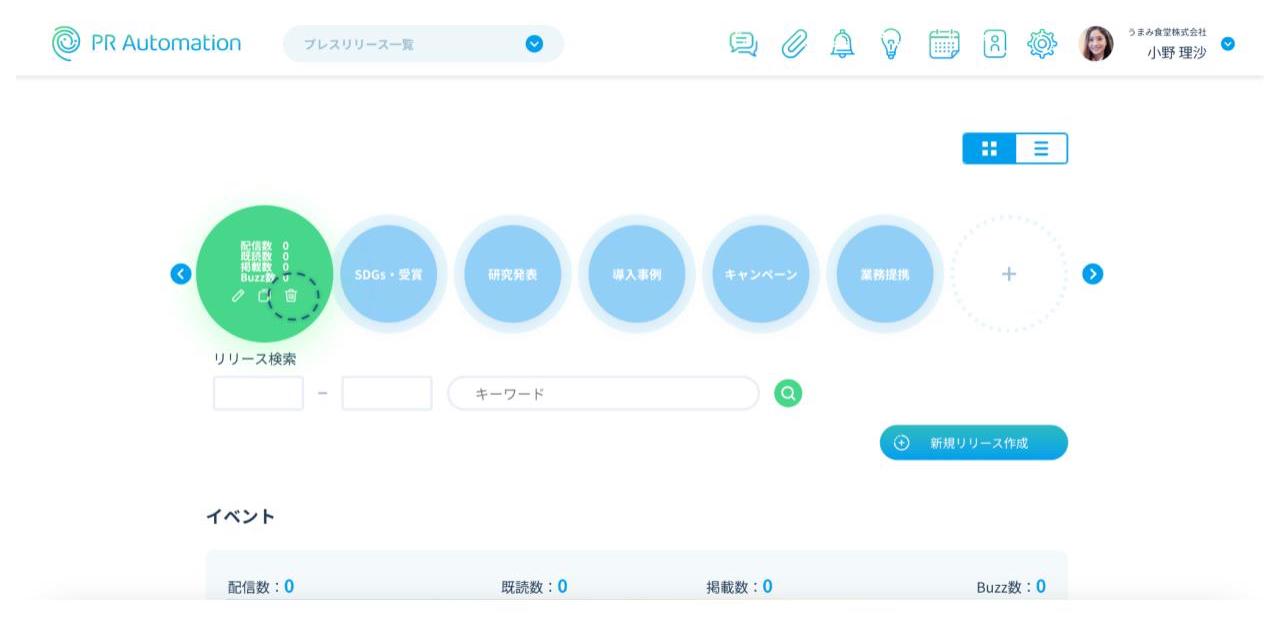Expand the user account menu arrow
The width and height of the screenshot is (1279, 619).
point(1228,44)
